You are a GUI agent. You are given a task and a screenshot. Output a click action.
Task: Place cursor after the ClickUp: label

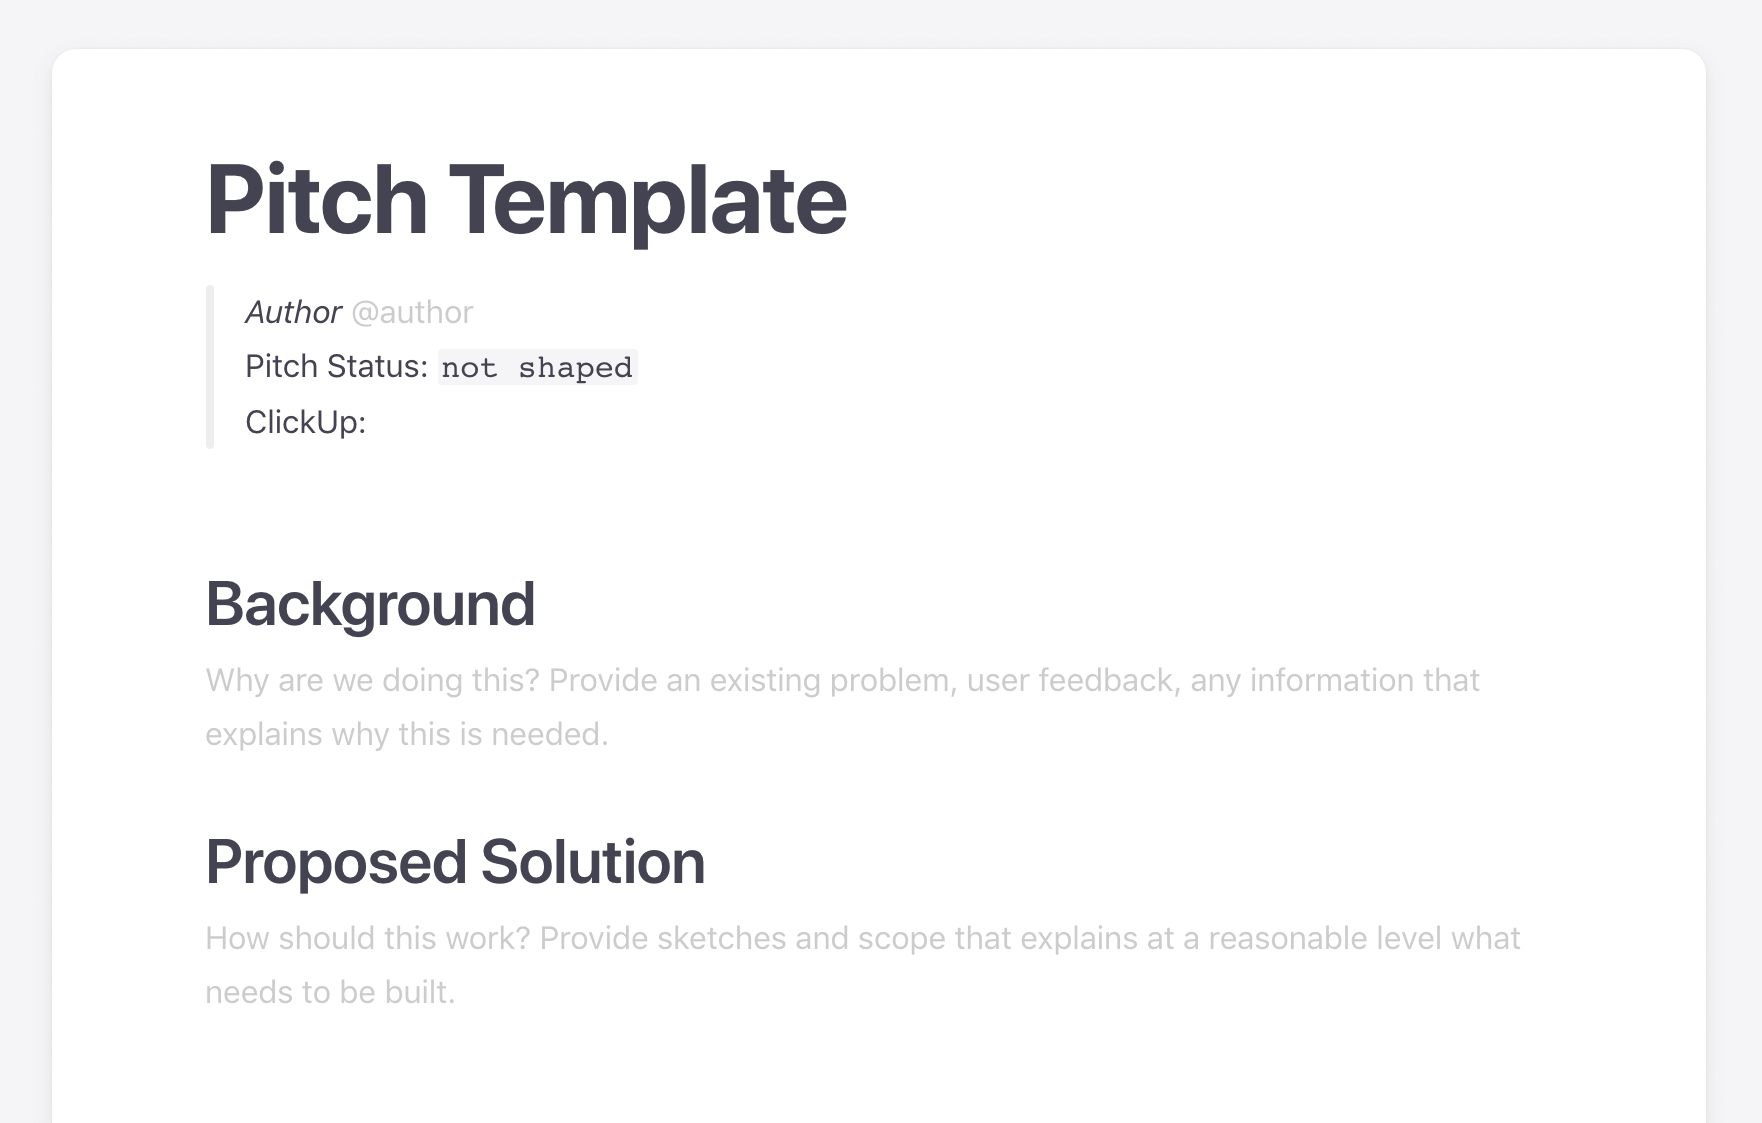[372, 422]
